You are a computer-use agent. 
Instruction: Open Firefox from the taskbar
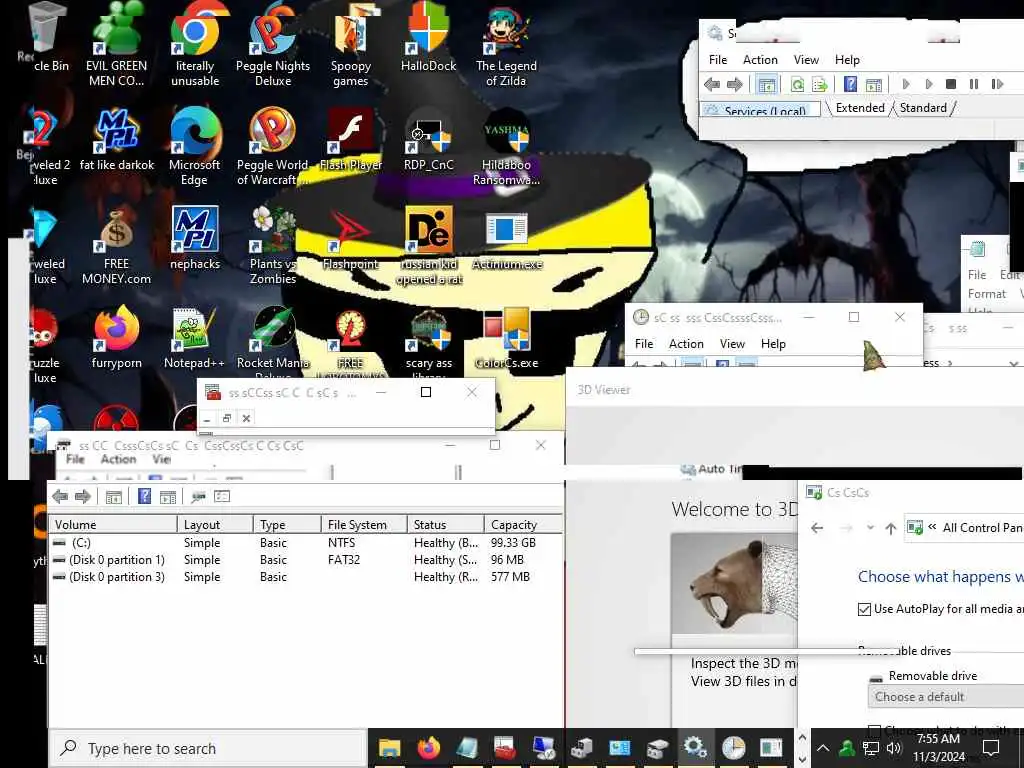[x=428, y=748]
